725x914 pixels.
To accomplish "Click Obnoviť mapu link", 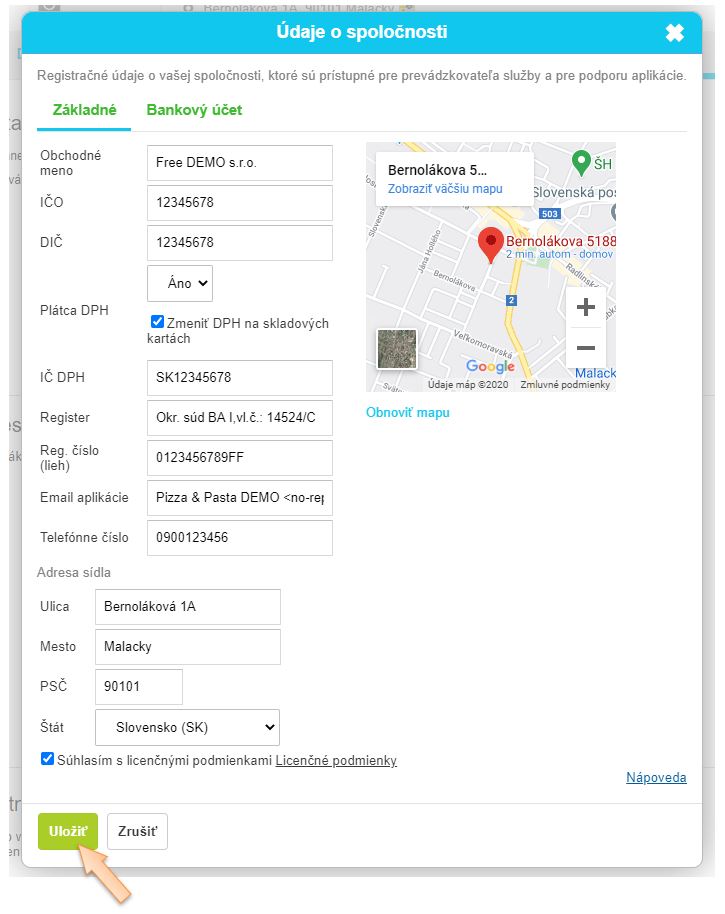I will (408, 412).
